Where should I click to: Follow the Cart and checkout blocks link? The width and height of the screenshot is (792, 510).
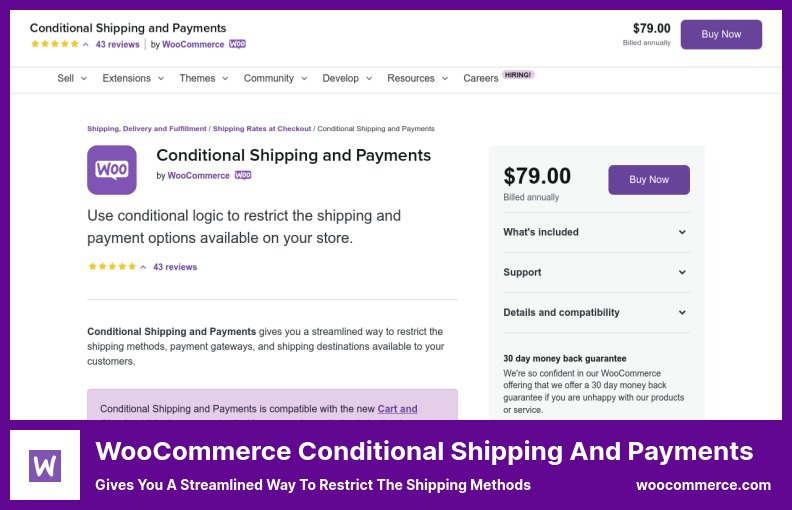click(397, 409)
